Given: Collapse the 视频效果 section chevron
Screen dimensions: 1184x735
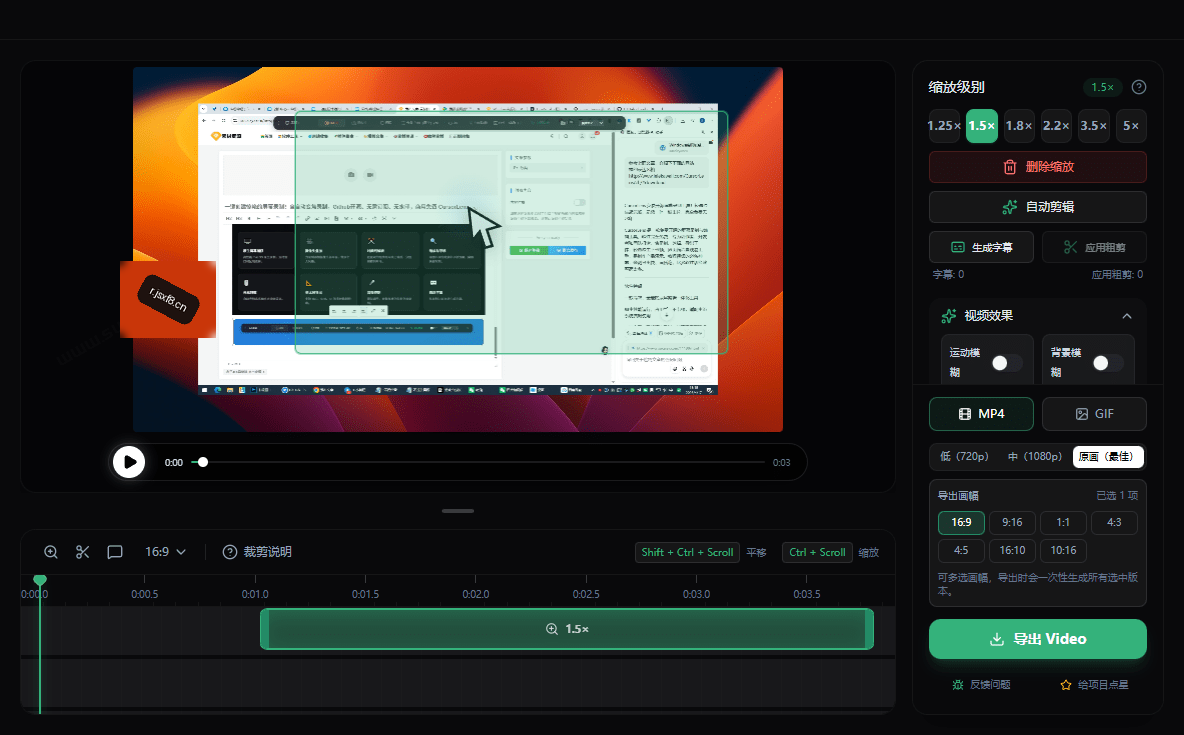Looking at the screenshot, I should click(1127, 316).
